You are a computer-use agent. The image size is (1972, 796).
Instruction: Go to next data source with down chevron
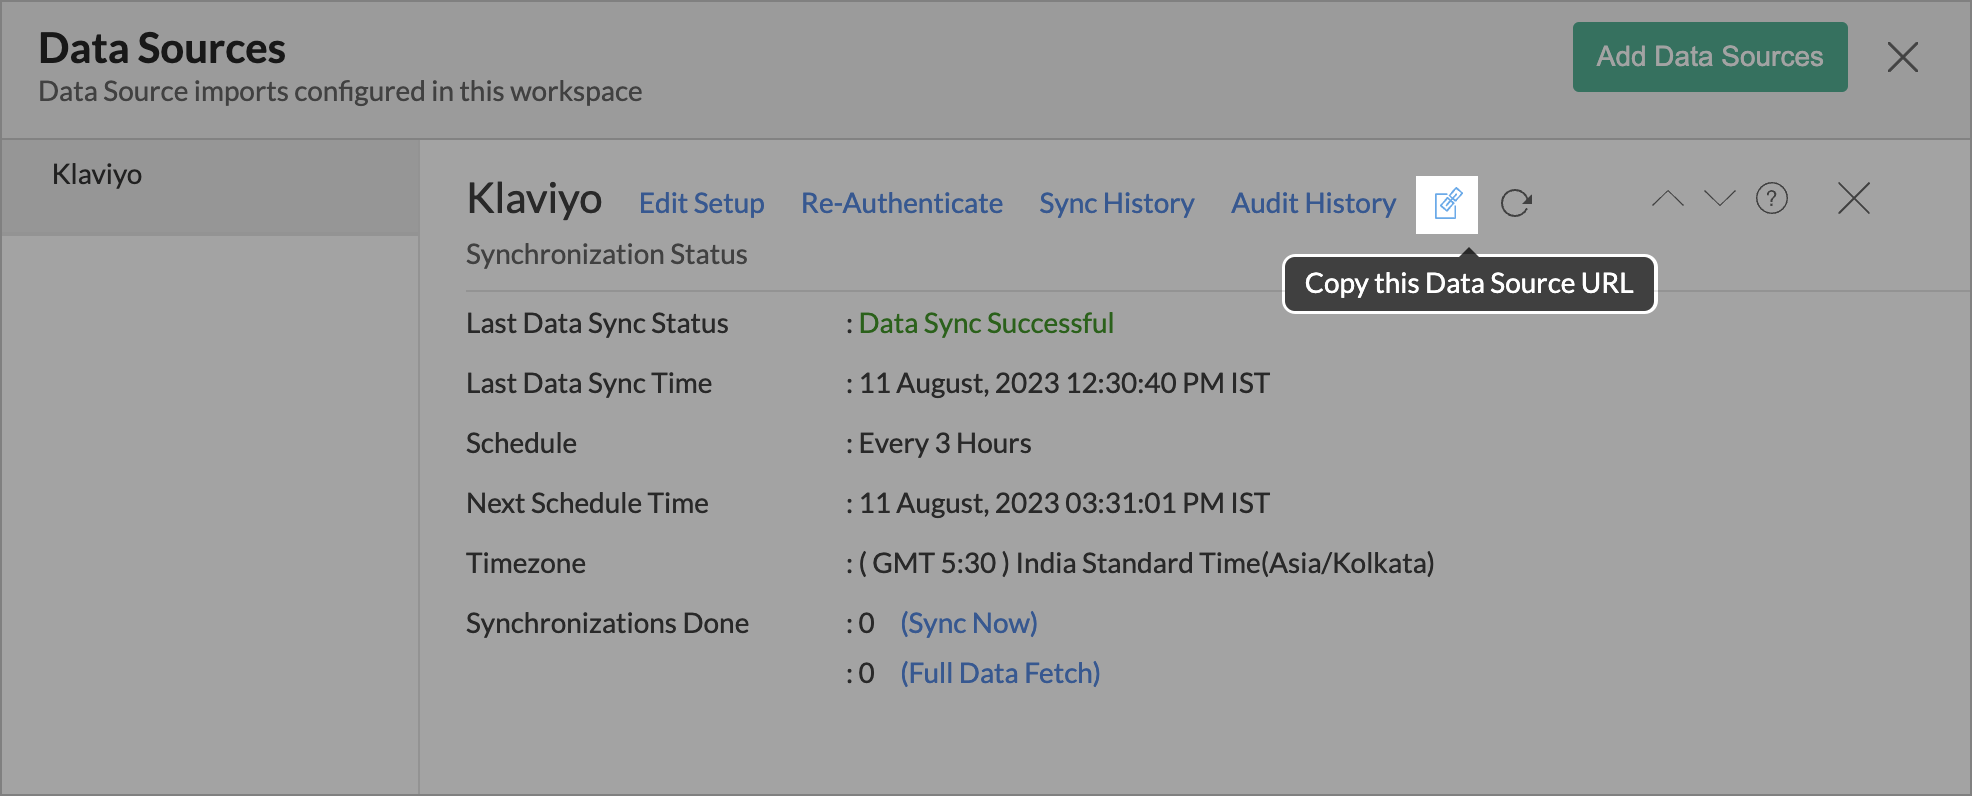[1719, 199]
